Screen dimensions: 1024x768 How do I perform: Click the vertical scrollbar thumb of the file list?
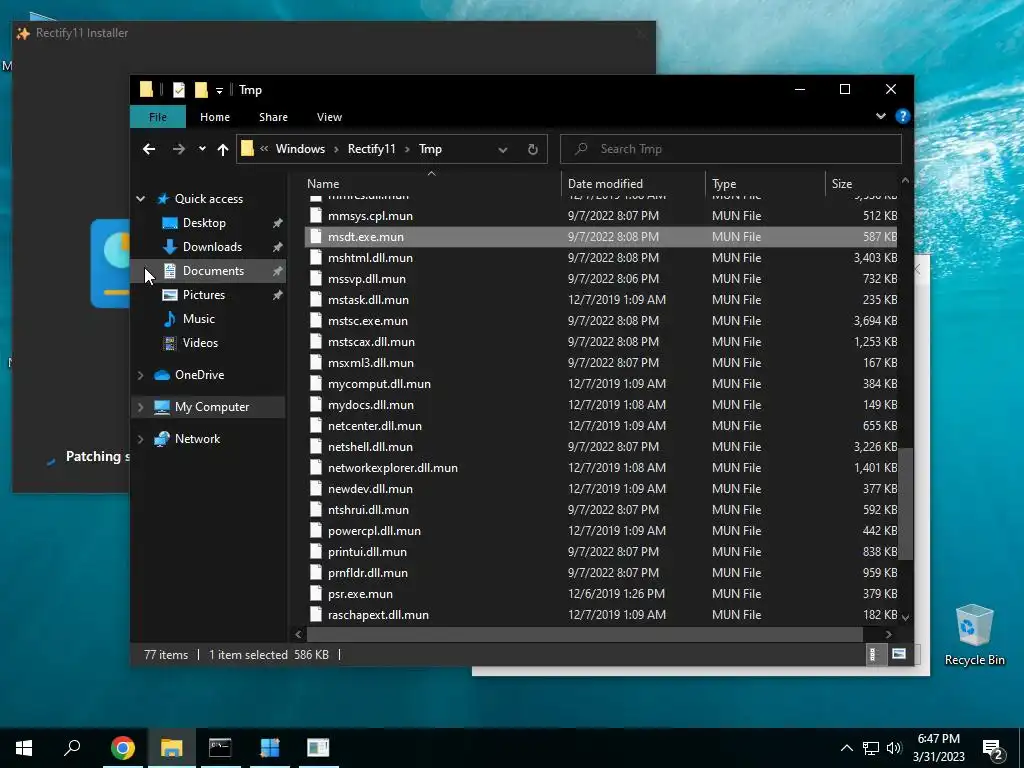[x=906, y=504]
